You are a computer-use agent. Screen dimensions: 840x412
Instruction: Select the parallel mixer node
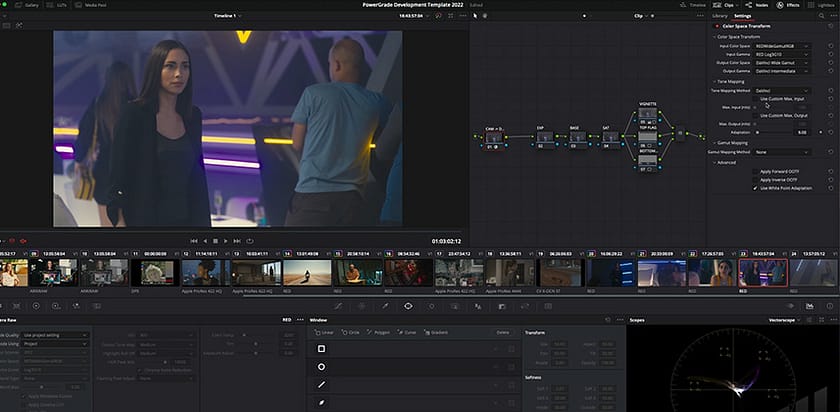click(680, 134)
